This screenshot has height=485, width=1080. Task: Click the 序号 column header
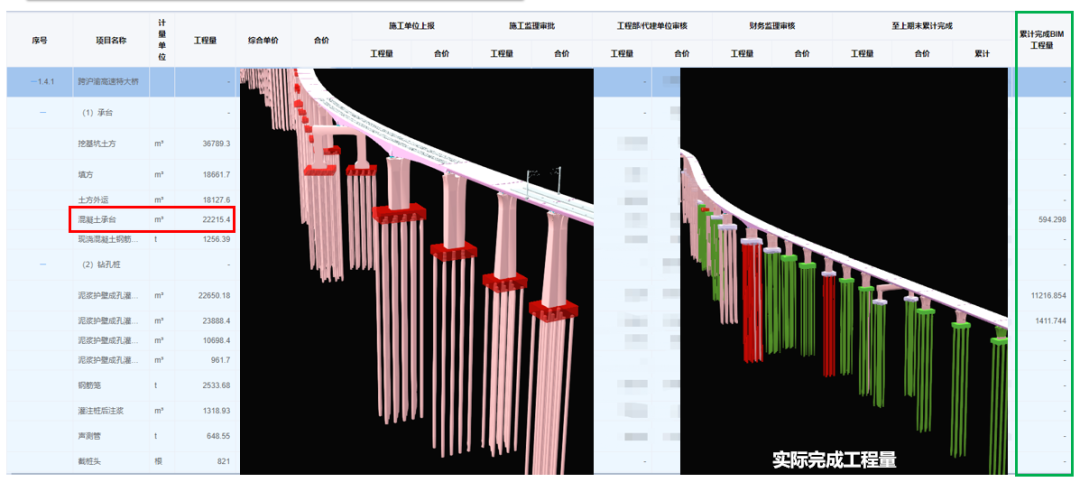click(39, 40)
